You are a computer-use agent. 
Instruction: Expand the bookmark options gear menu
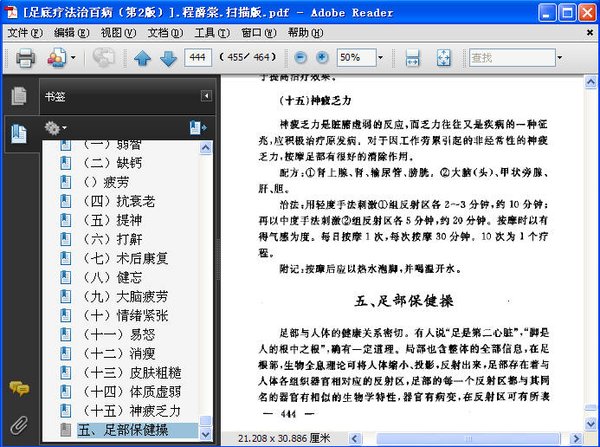pyautogui.click(x=55, y=128)
